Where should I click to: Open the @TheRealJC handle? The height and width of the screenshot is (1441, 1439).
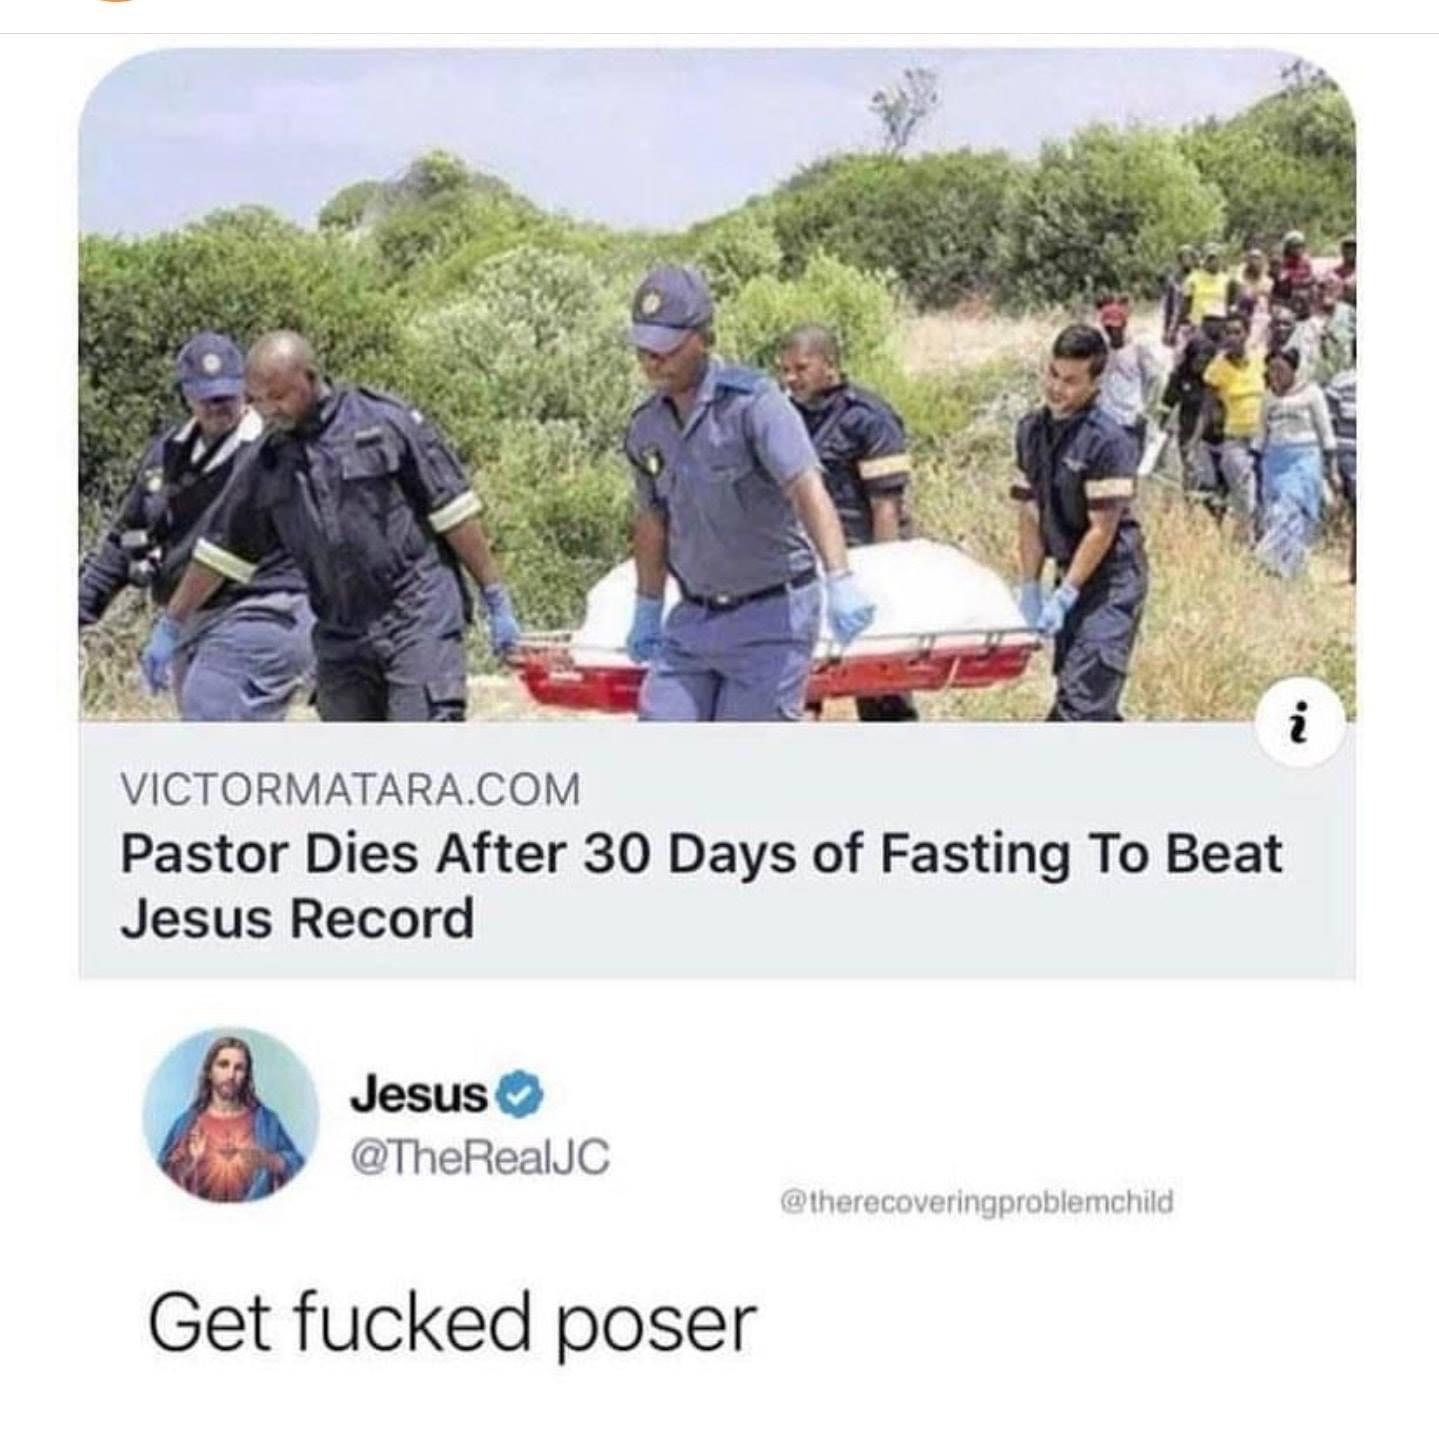pyautogui.click(x=478, y=1158)
